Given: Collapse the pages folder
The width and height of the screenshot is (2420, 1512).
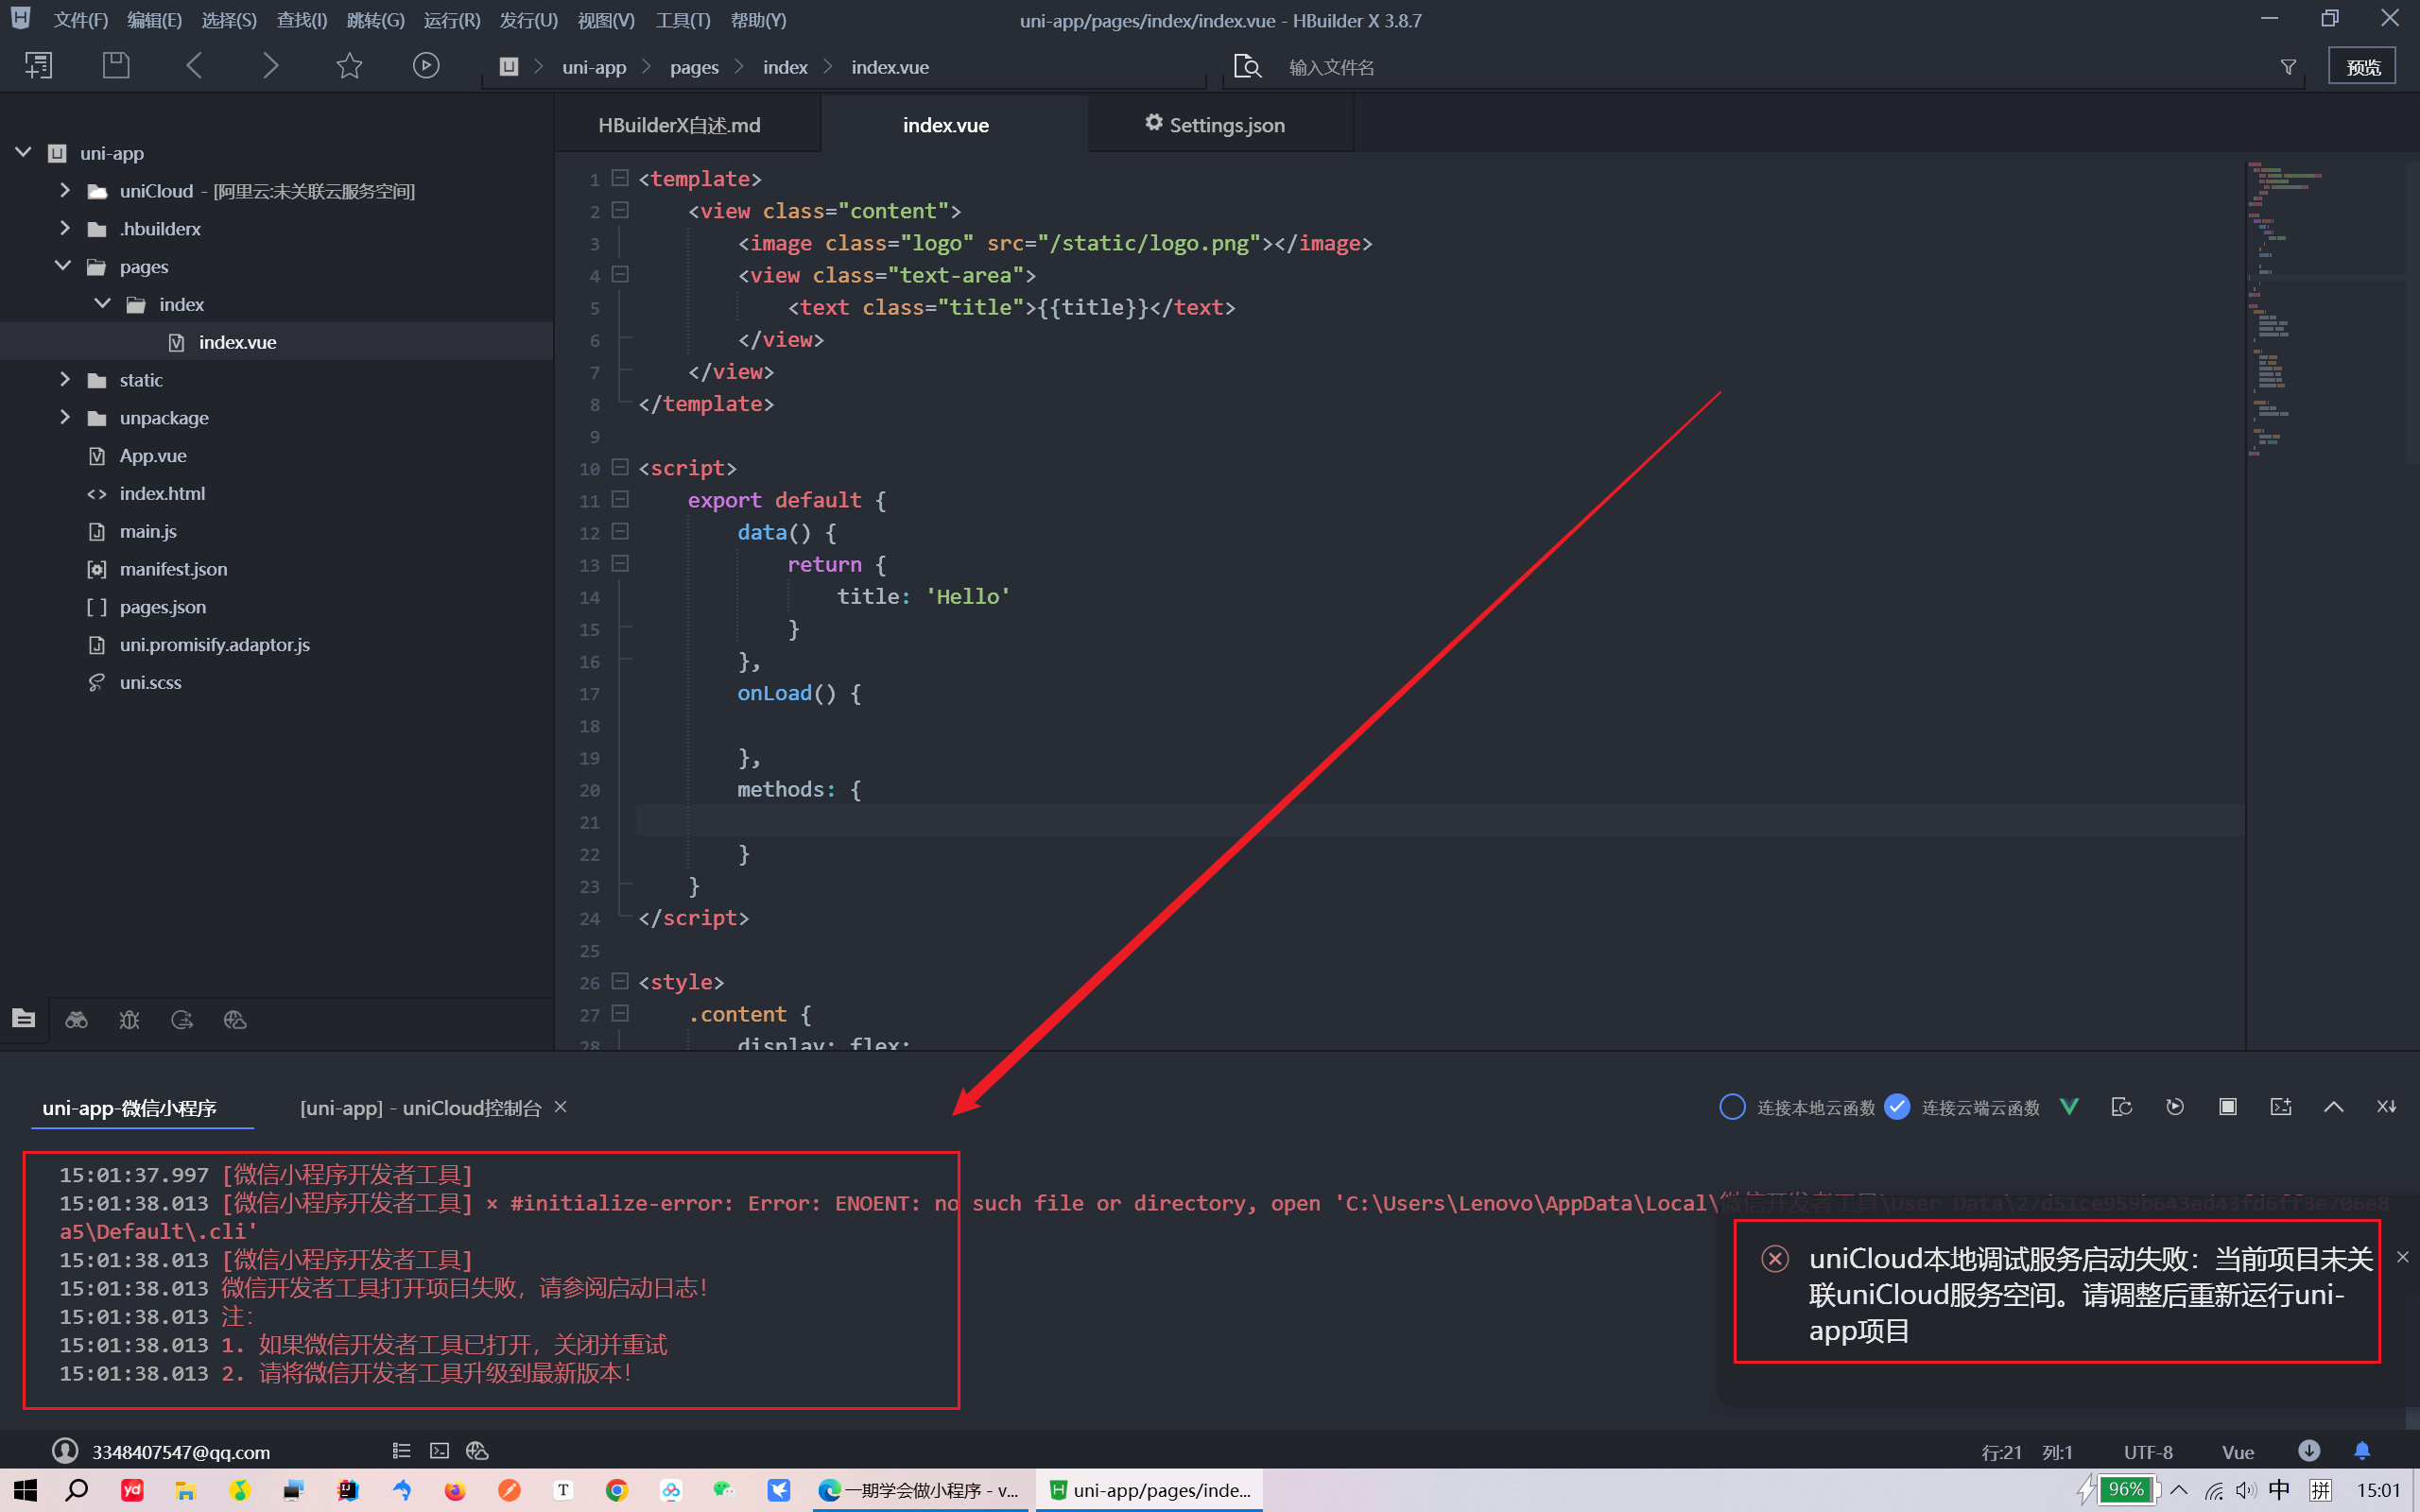Looking at the screenshot, I should [63, 266].
